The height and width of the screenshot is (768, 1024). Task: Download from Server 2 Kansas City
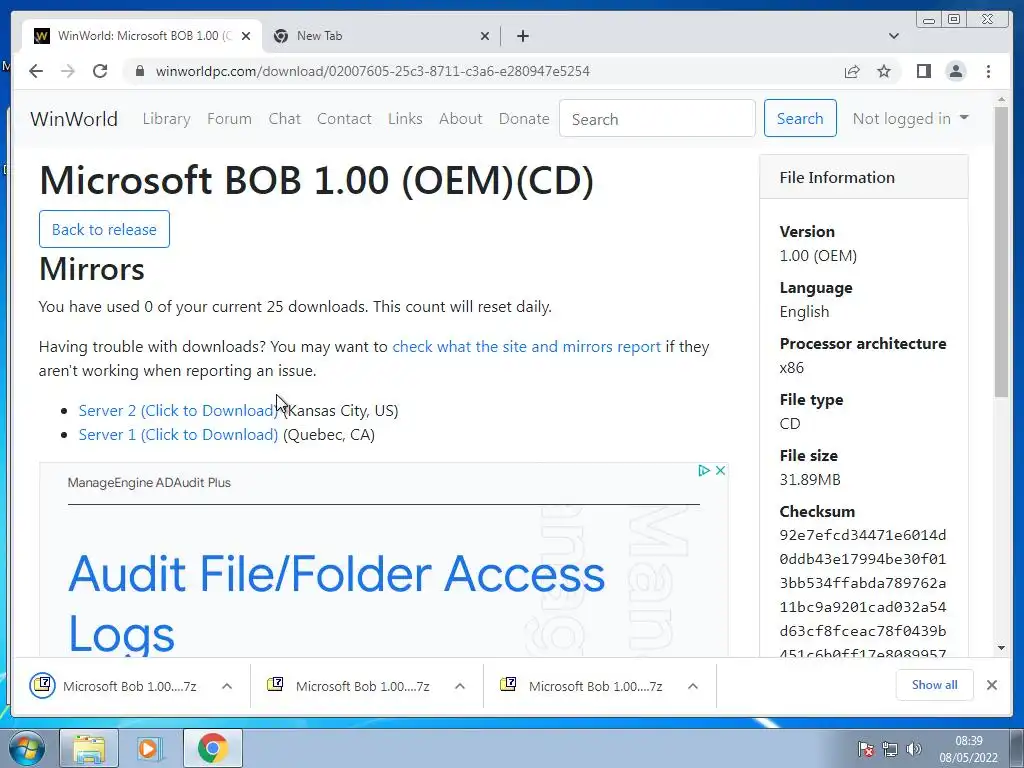coord(178,410)
